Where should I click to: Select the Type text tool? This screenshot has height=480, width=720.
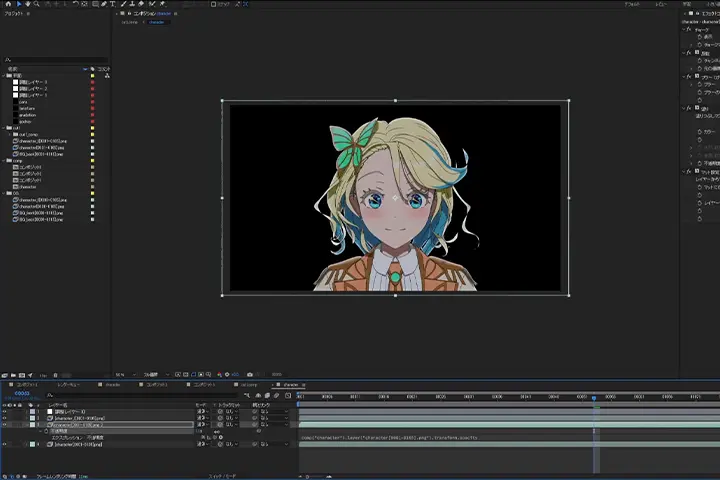click(112, 4)
